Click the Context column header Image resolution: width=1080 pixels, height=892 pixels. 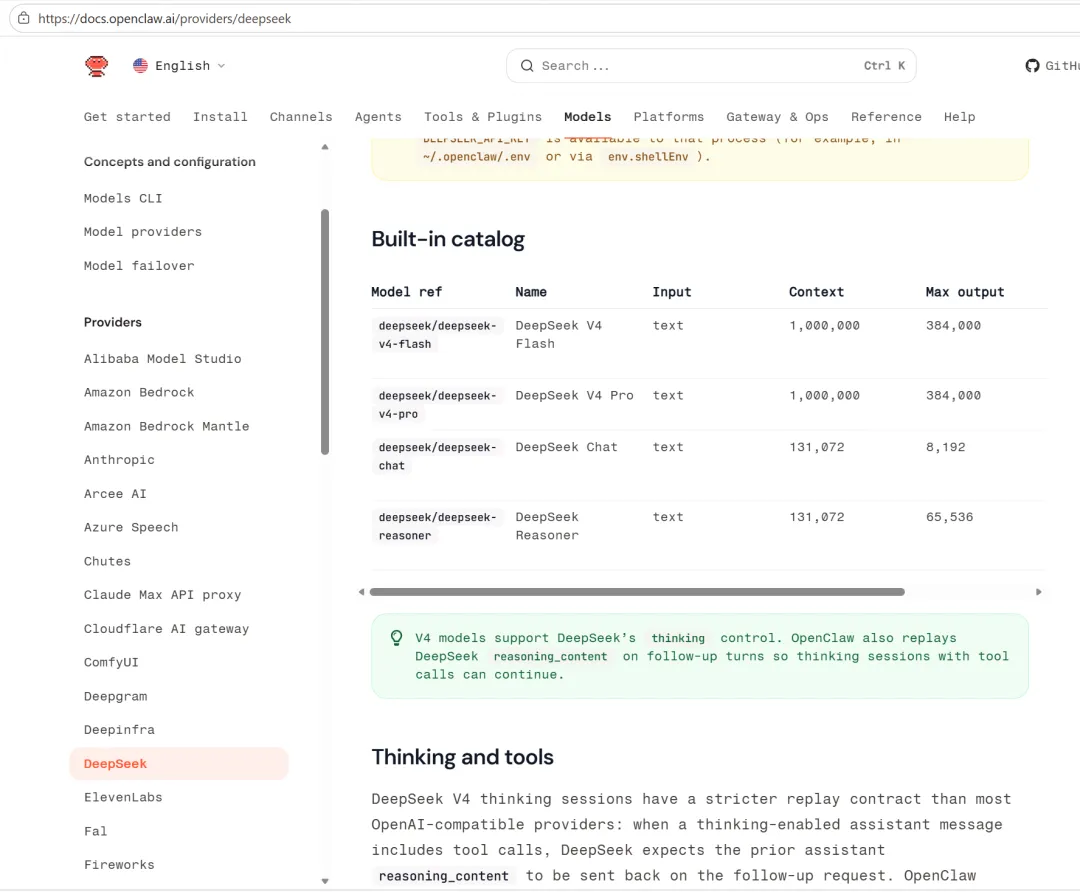point(816,292)
